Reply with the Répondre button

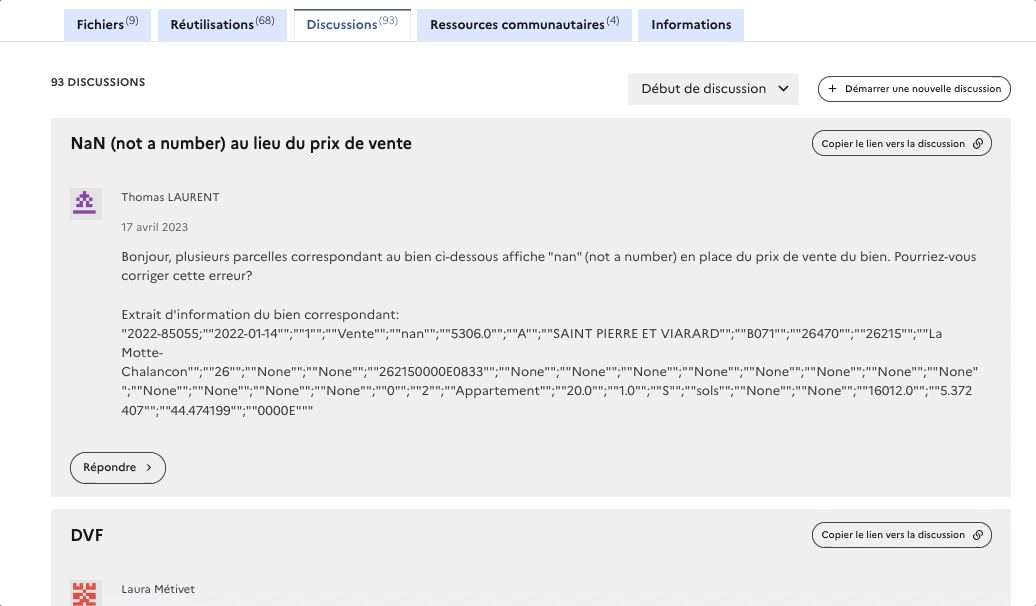[x=117, y=468]
